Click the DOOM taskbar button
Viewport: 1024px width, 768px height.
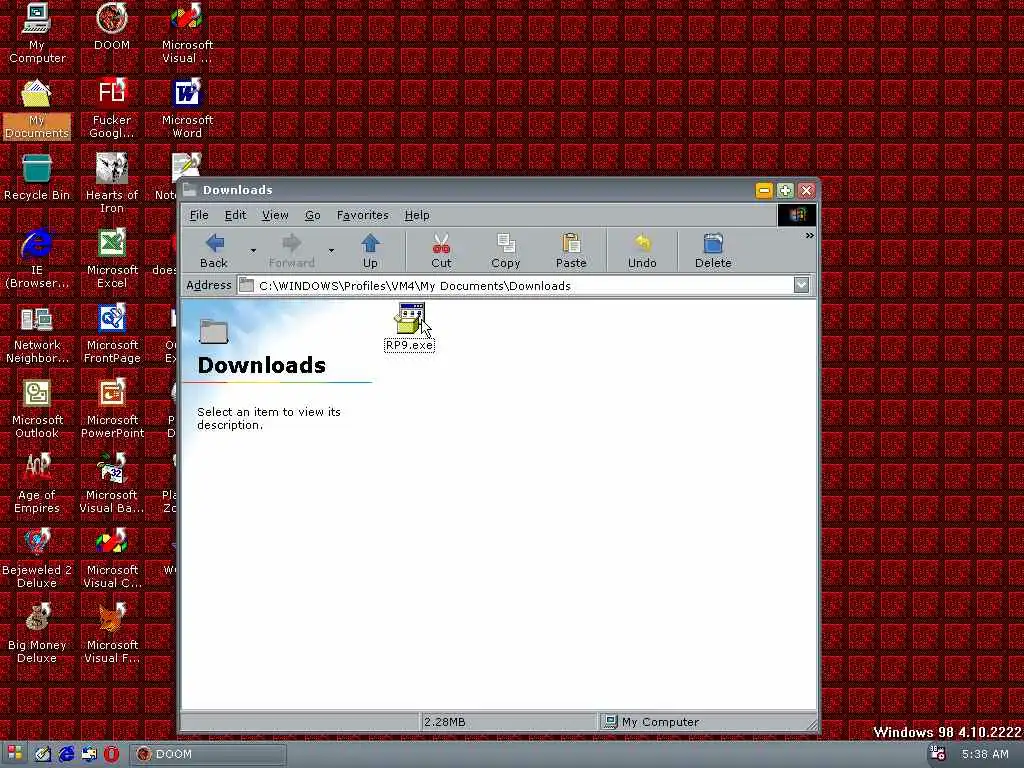click(208, 754)
